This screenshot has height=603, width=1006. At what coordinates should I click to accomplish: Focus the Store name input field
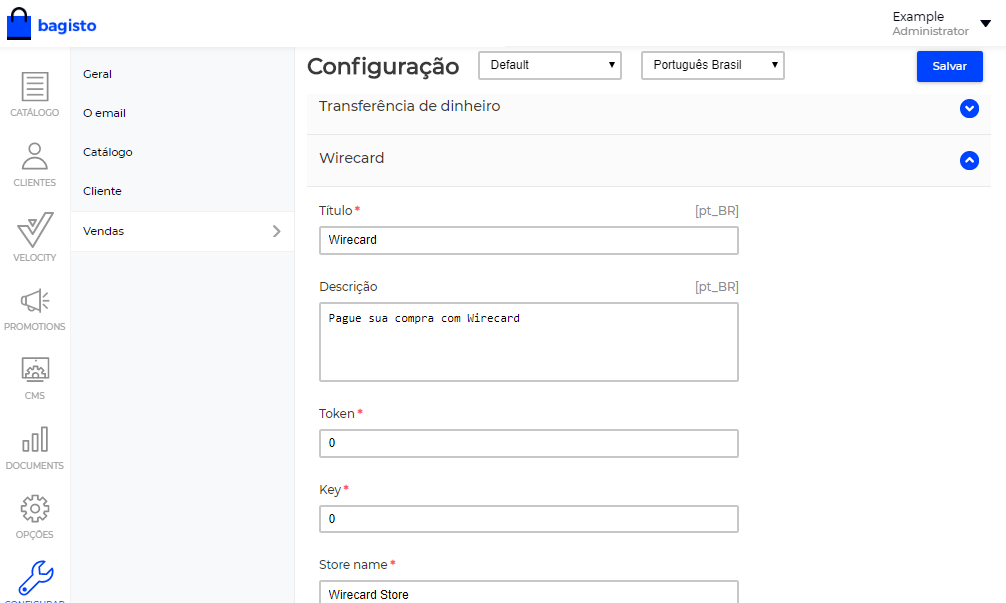point(529,593)
